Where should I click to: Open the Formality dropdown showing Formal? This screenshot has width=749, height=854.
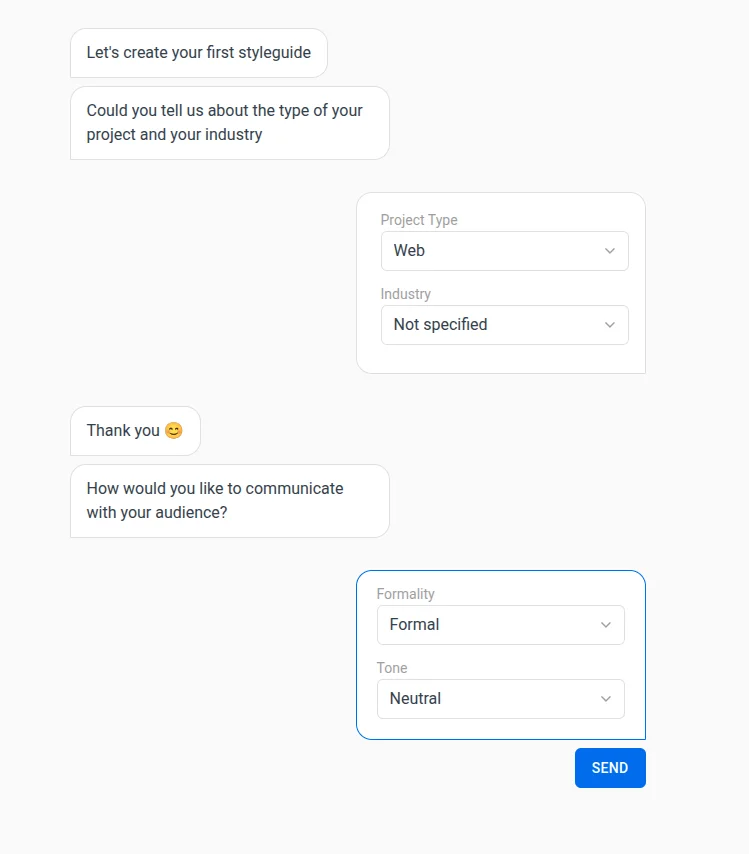pyautogui.click(x=490, y=625)
